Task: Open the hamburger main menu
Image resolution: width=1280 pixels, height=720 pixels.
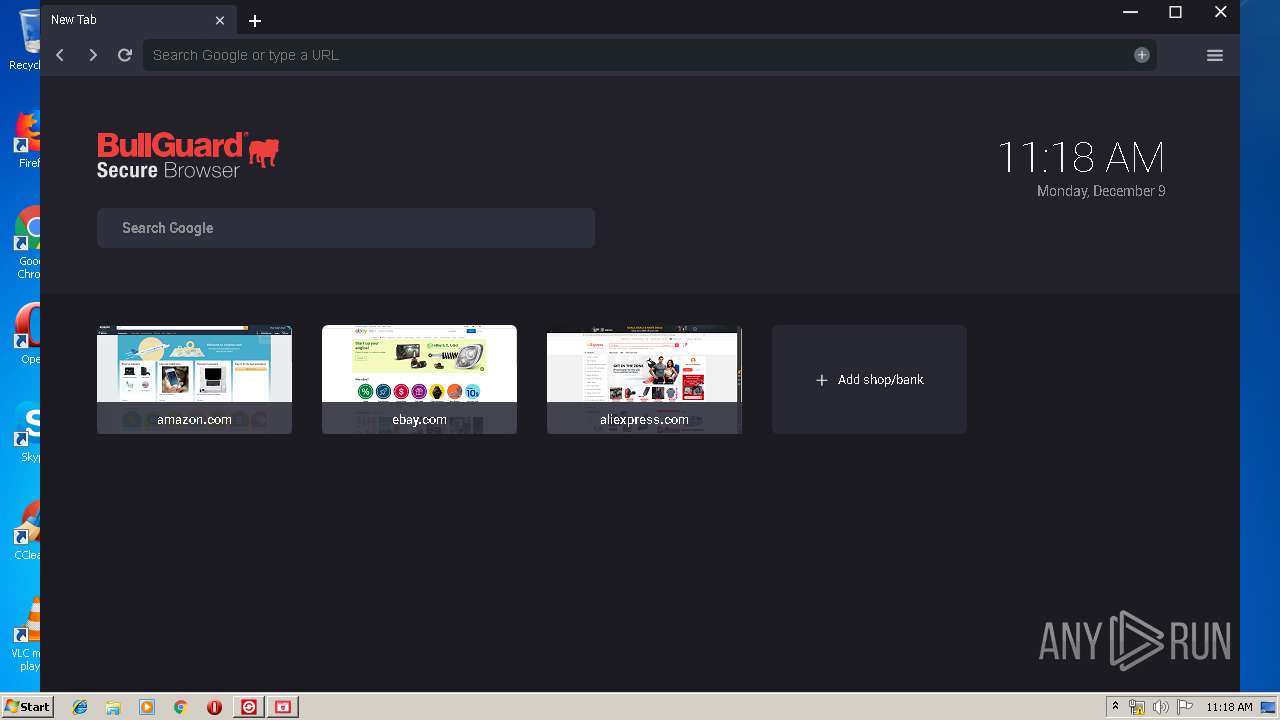Action: [1215, 55]
